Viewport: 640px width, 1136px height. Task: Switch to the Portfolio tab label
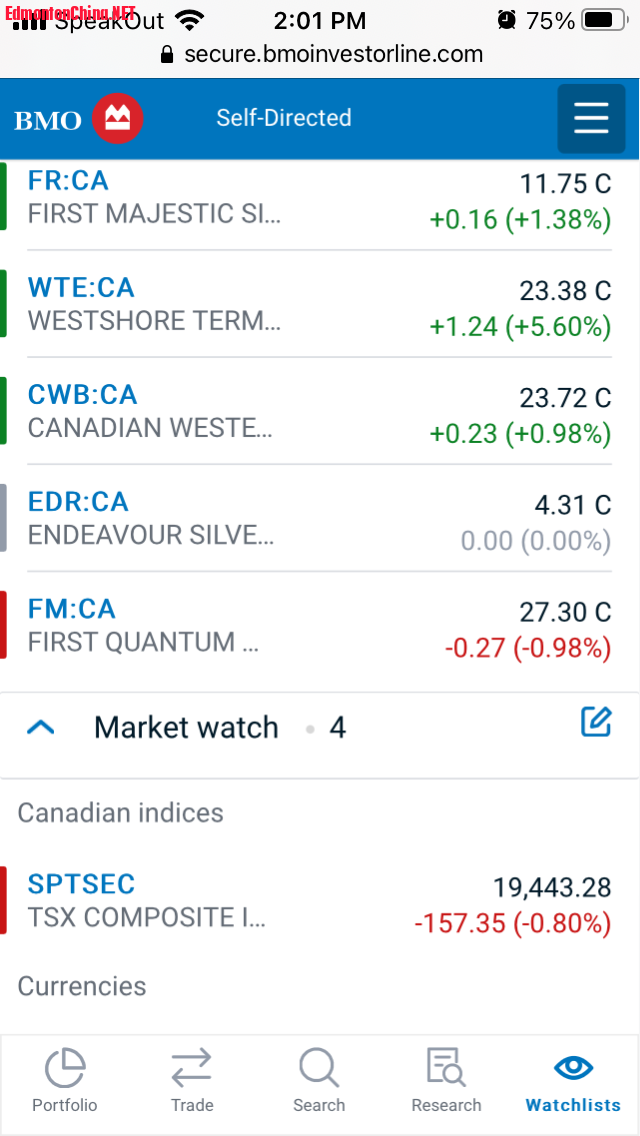[x=65, y=1105]
